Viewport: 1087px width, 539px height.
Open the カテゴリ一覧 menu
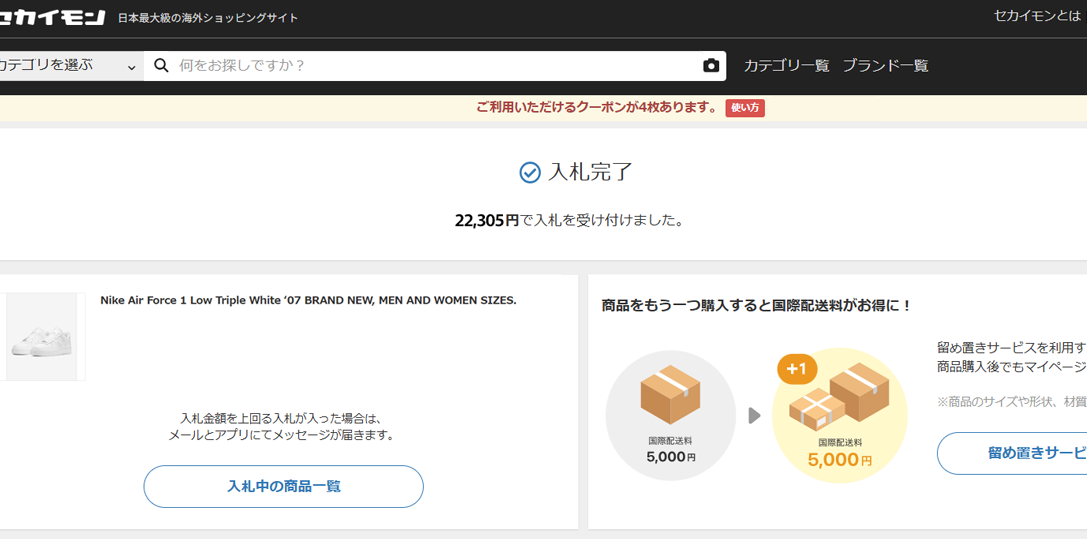click(786, 66)
